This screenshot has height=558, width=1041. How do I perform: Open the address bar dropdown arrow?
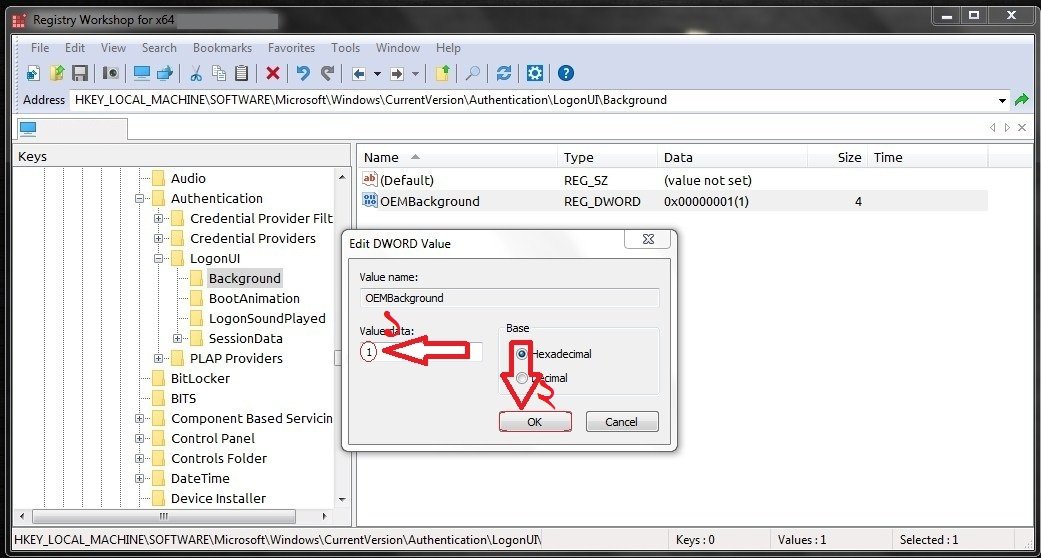tap(1002, 101)
